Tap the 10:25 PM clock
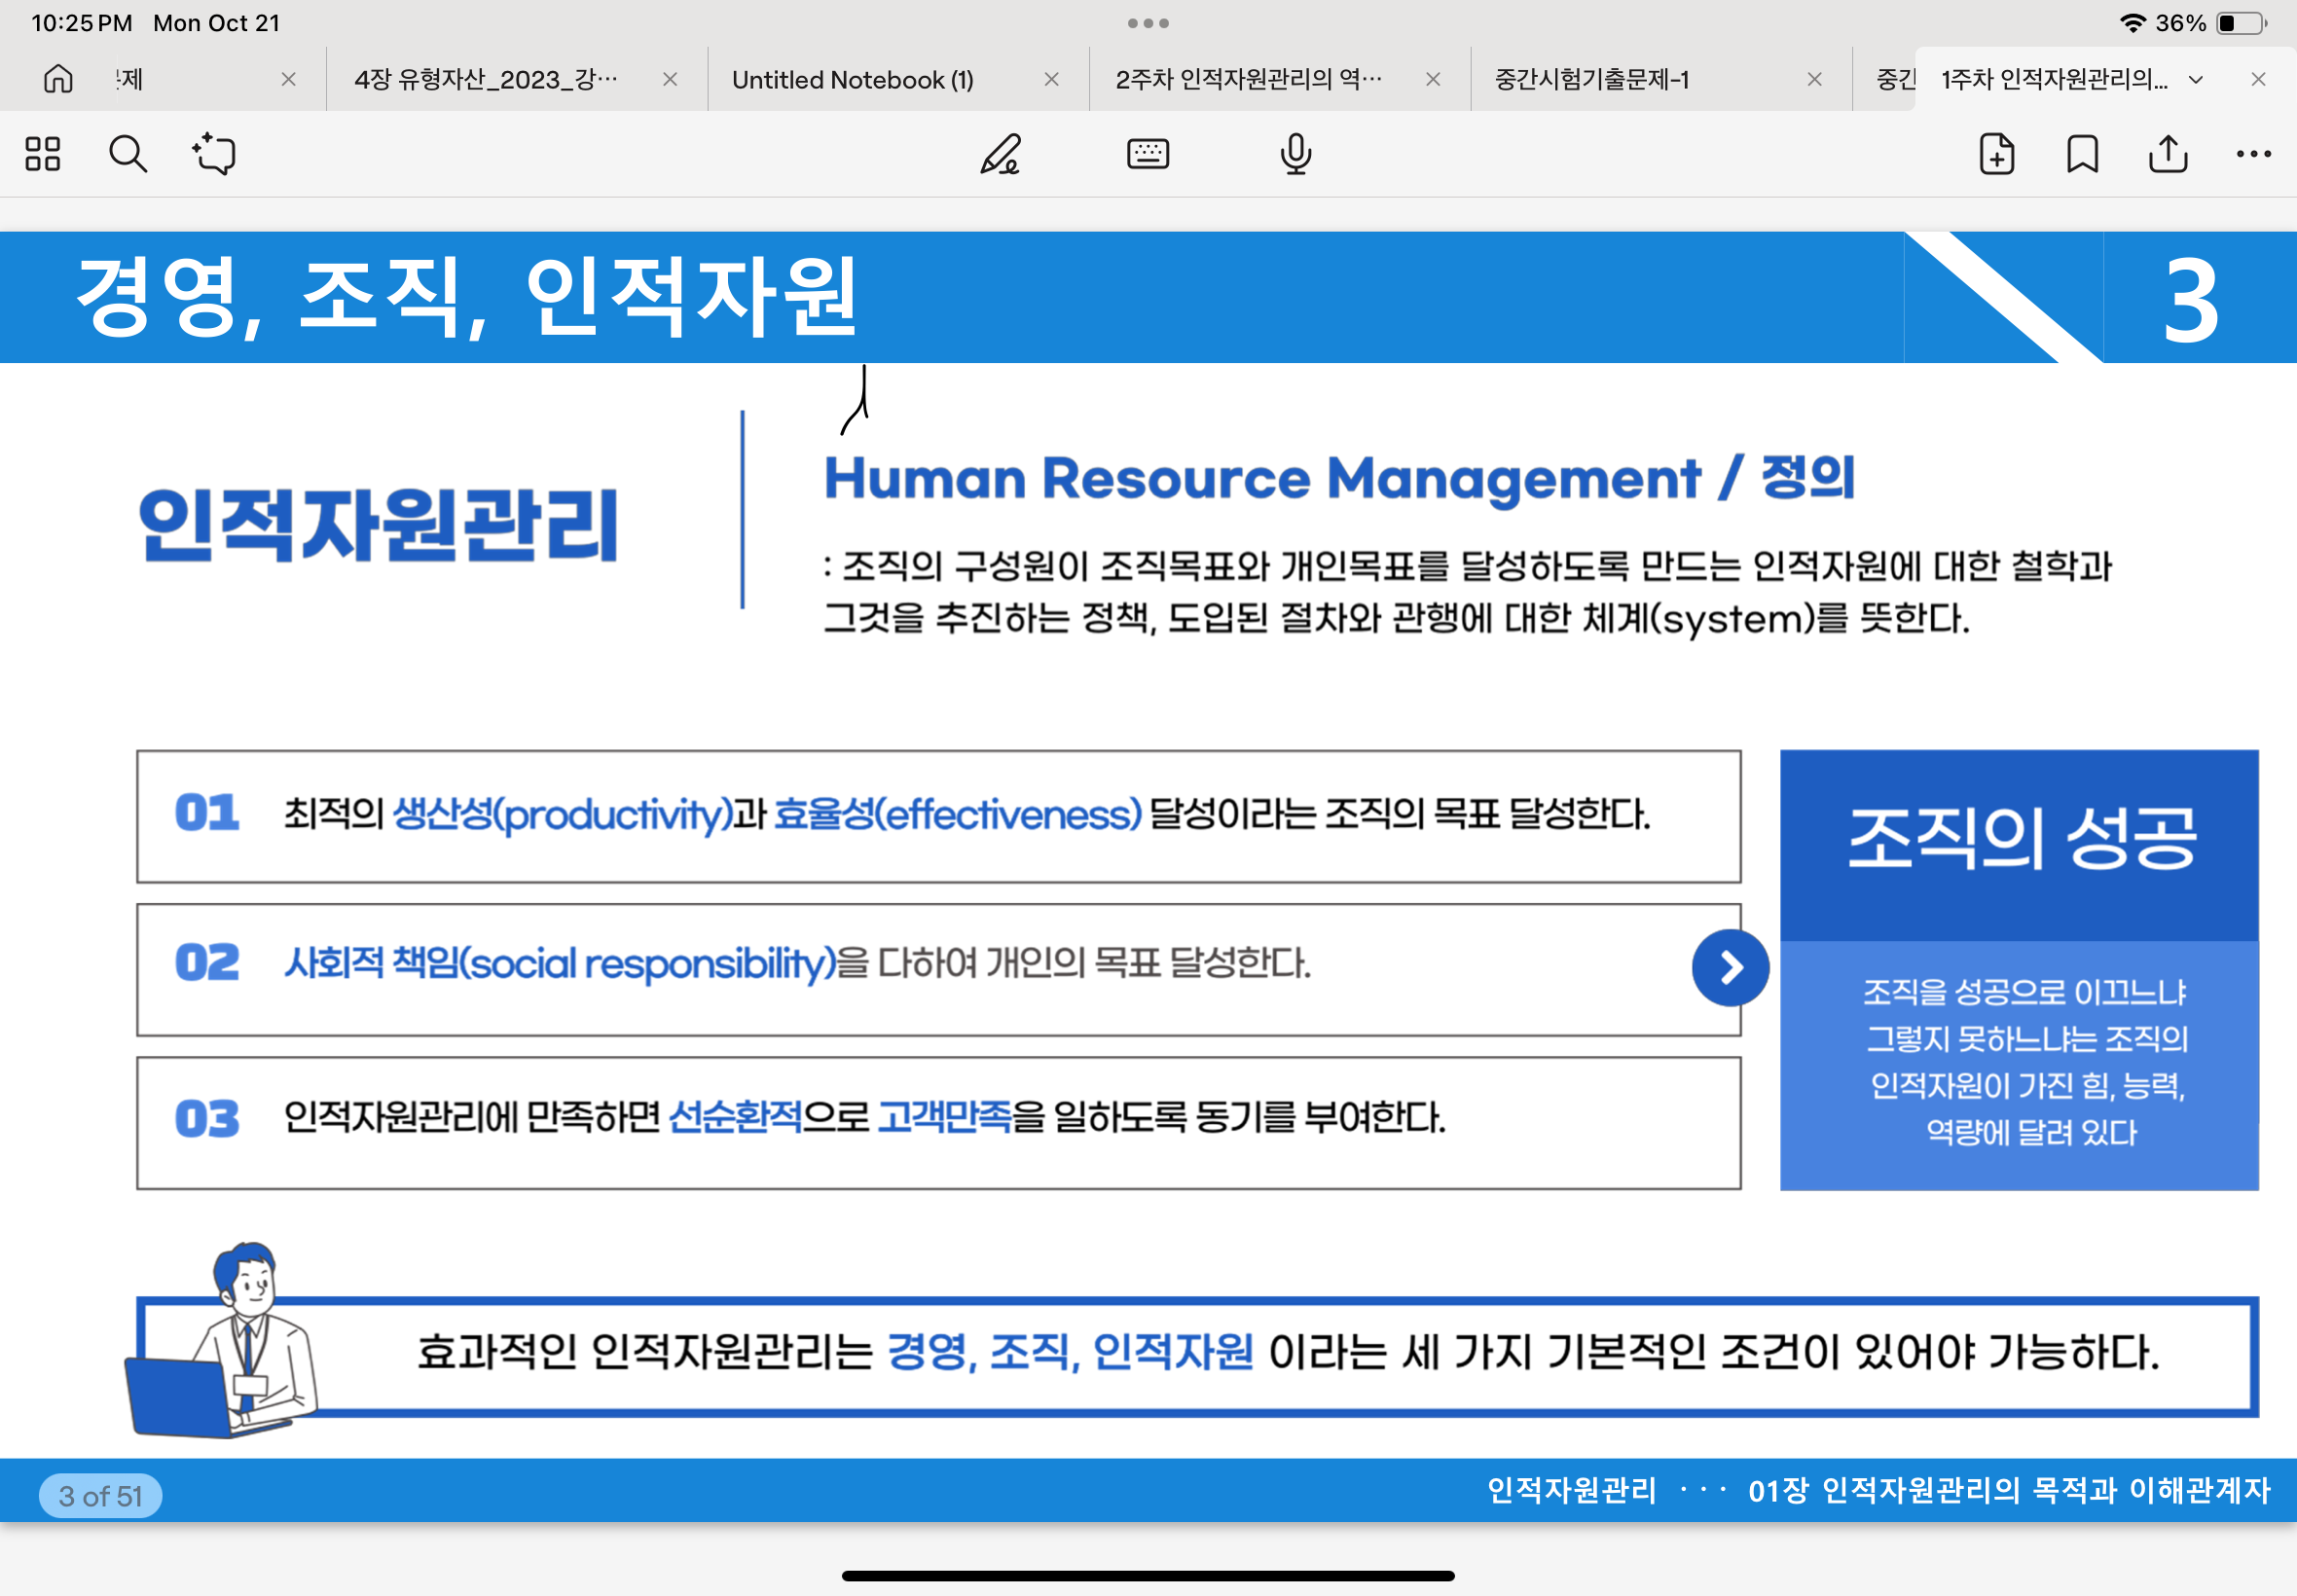This screenshot has height=1596, width=2297. coord(82,23)
